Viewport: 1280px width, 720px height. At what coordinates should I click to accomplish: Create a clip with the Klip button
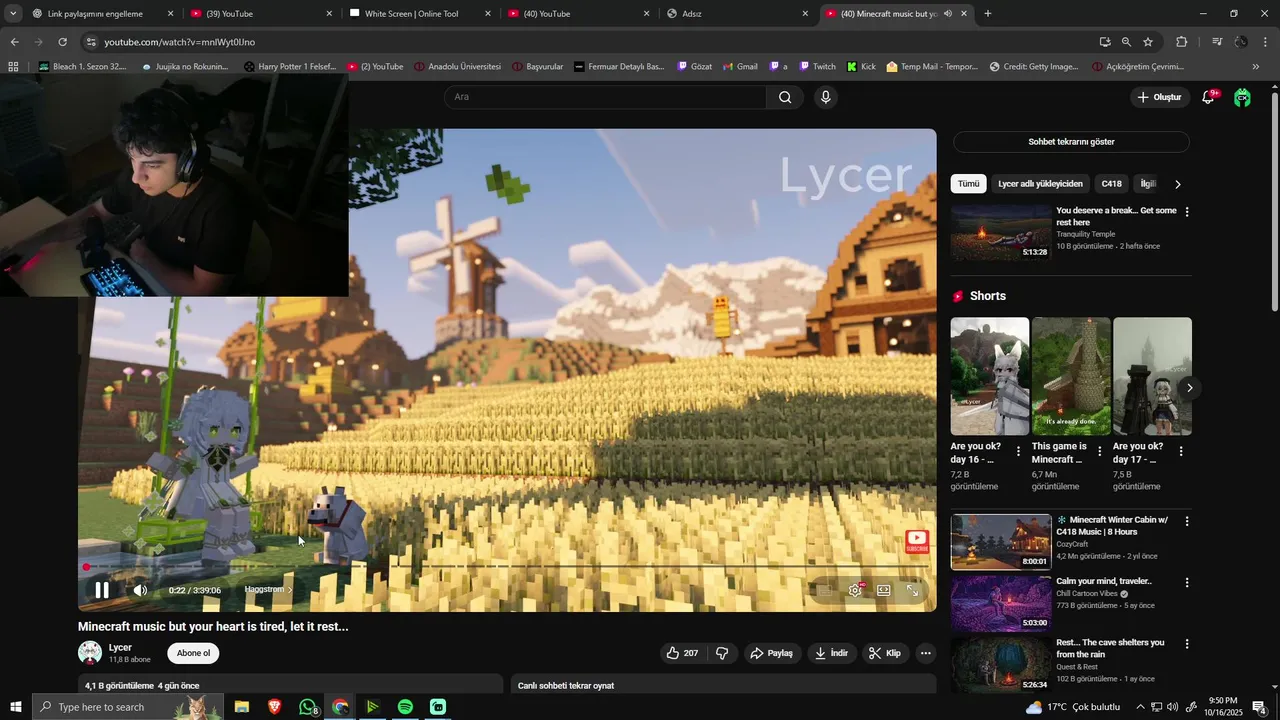[x=885, y=653]
